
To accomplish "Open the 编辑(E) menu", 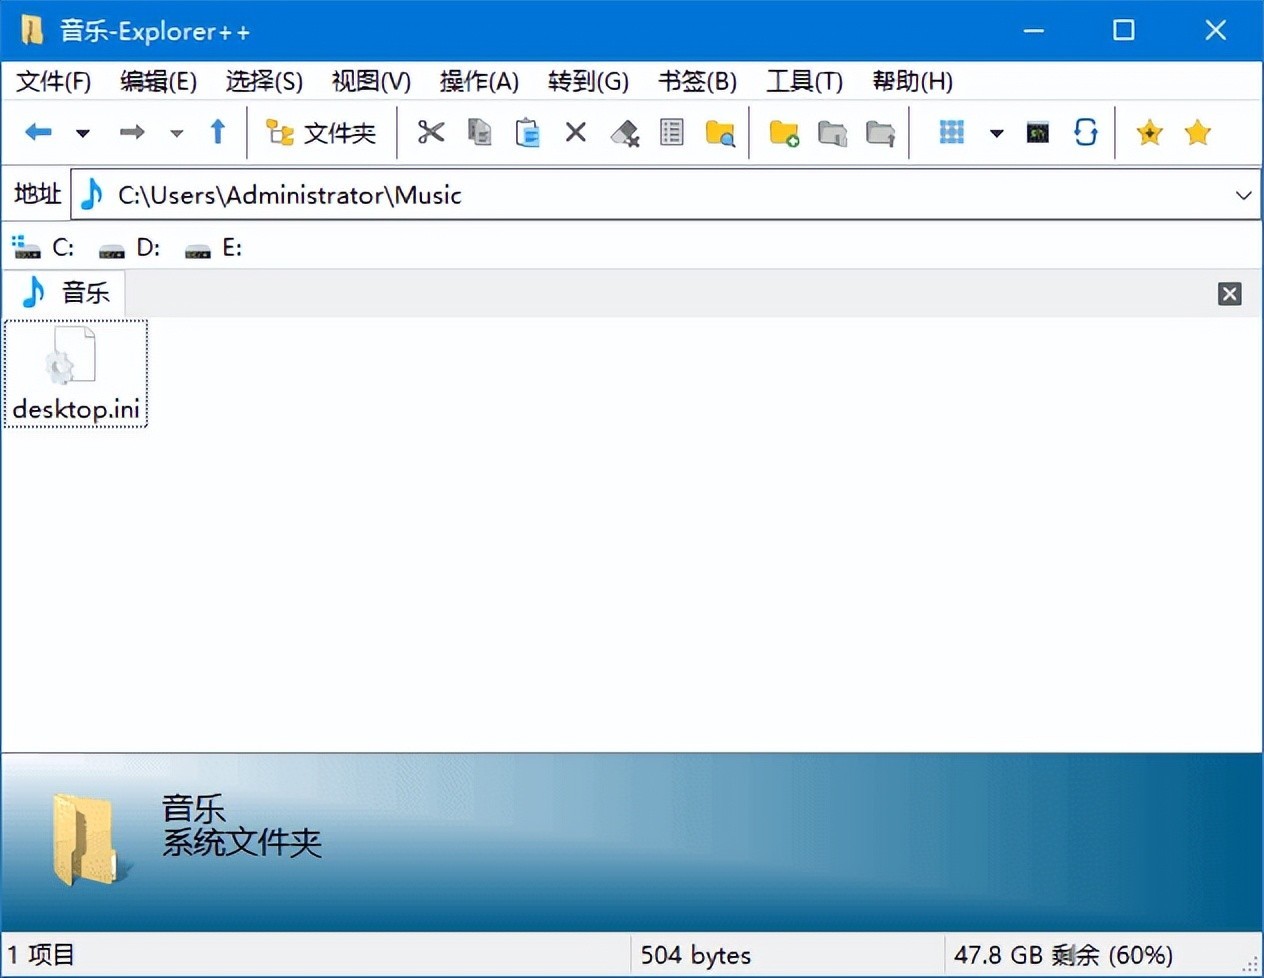I will point(158,81).
